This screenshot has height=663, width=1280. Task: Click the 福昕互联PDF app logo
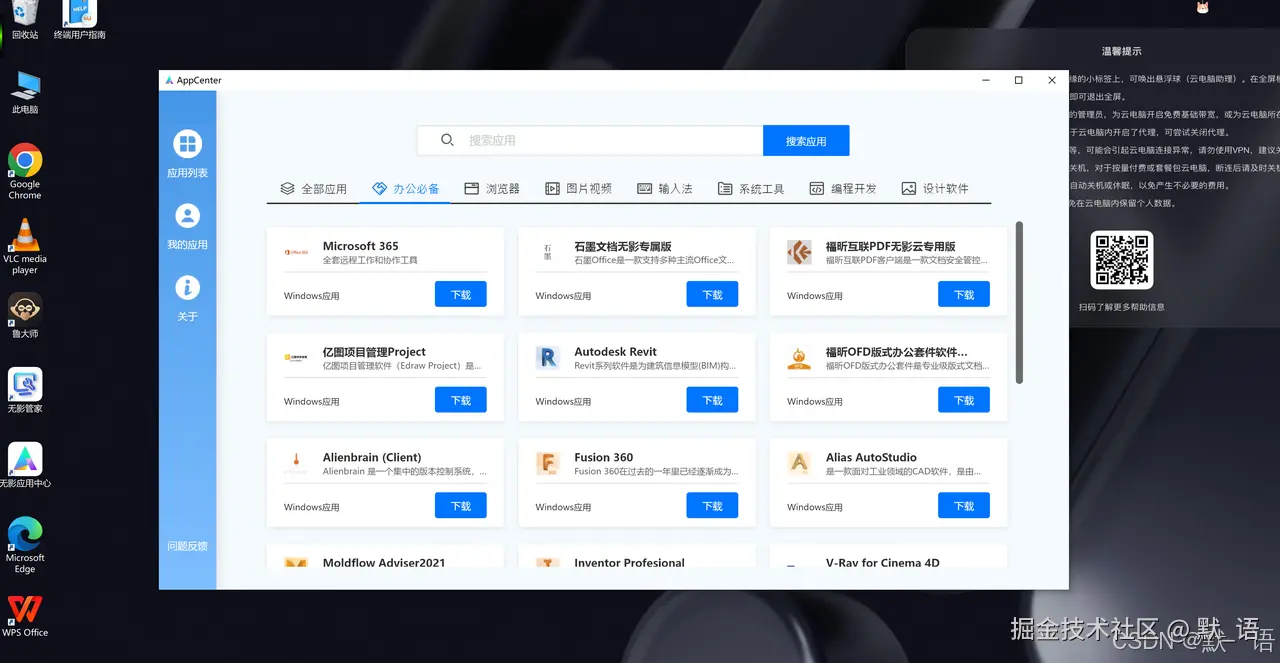pyautogui.click(x=799, y=253)
